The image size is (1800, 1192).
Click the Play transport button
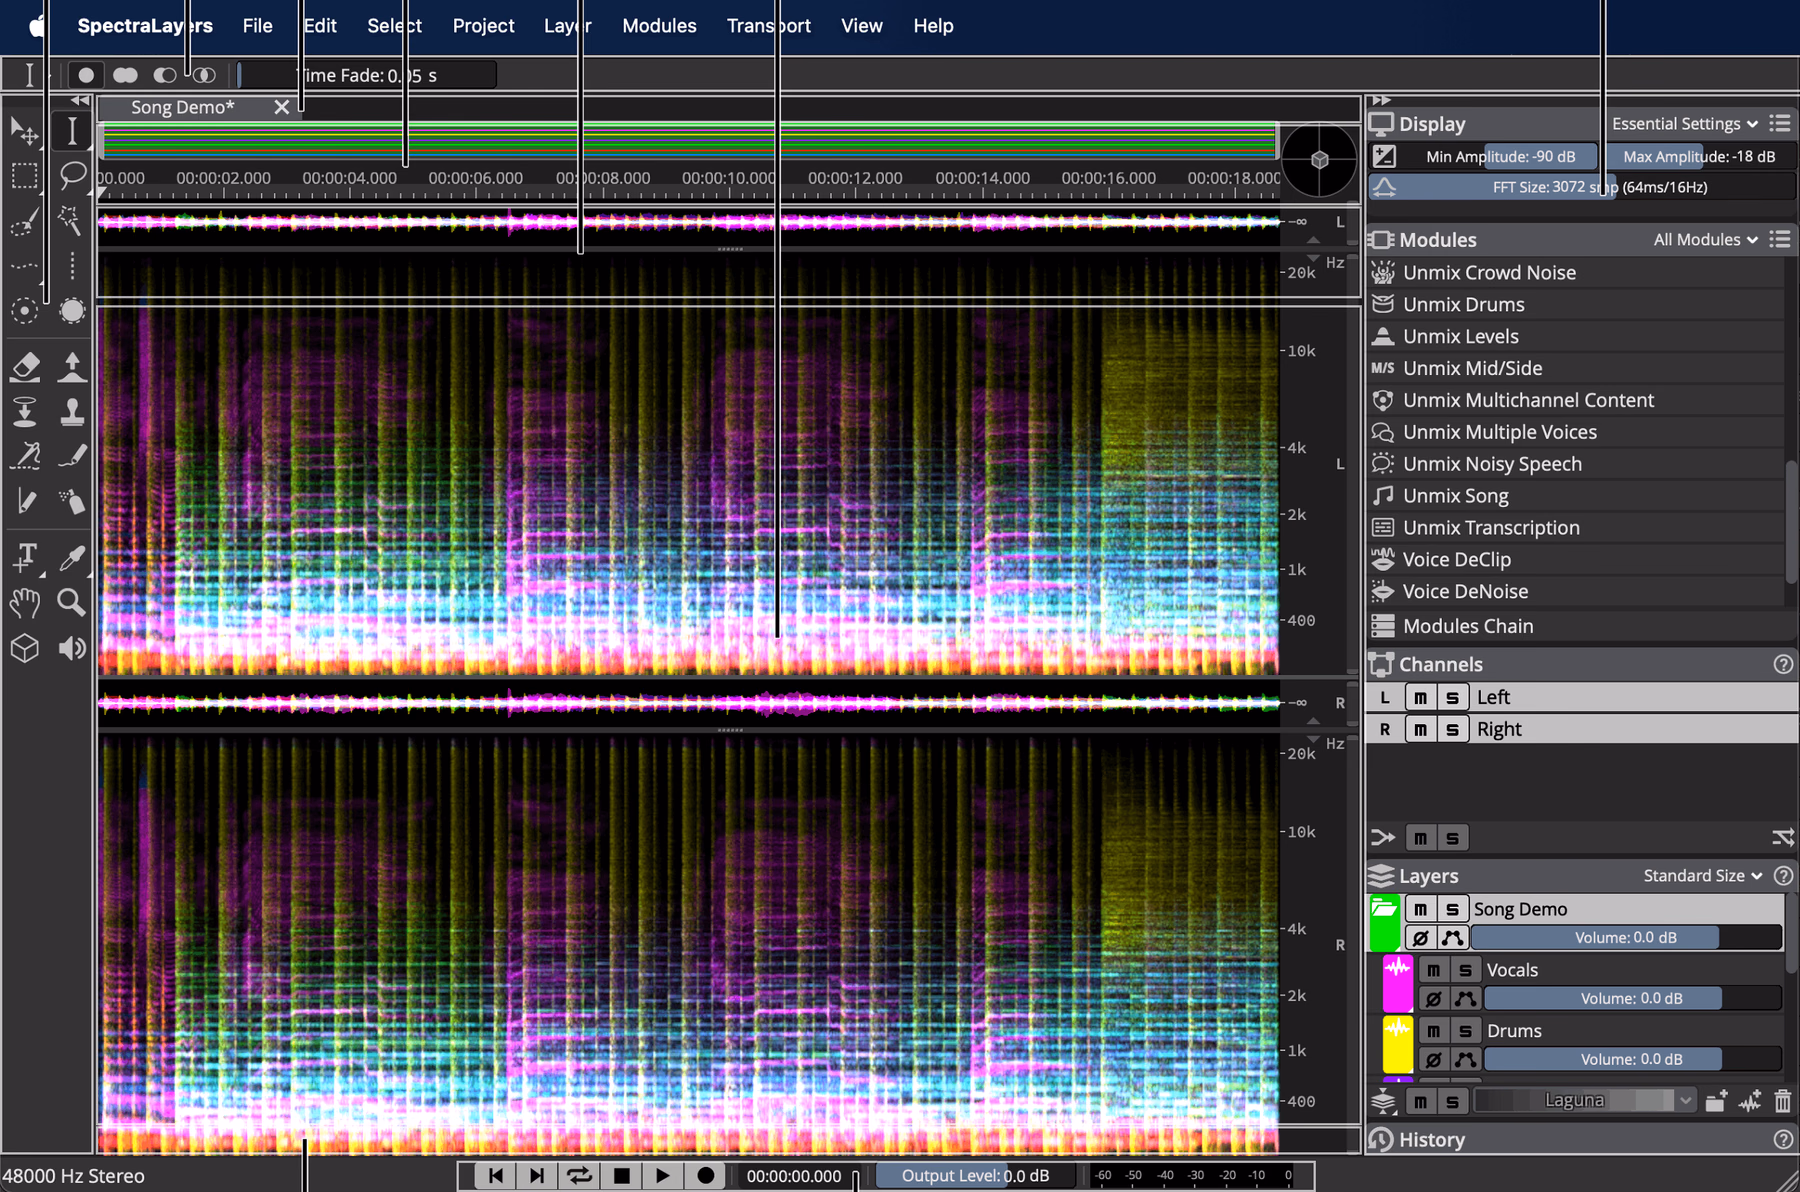[662, 1175]
